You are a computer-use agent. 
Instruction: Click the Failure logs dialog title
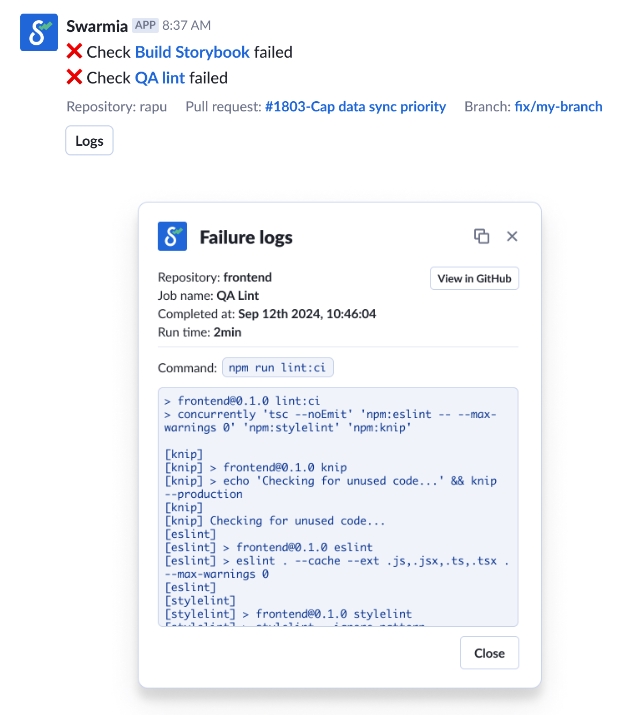coord(246,237)
